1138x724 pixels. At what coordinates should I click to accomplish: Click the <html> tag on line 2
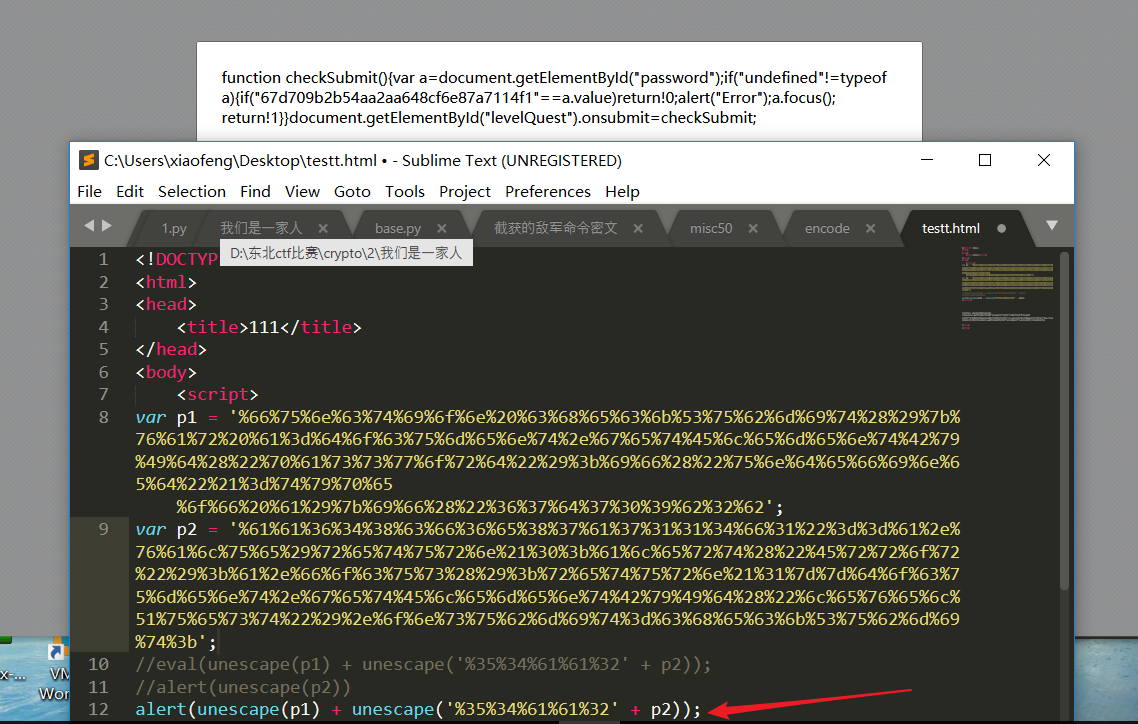[165, 282]
